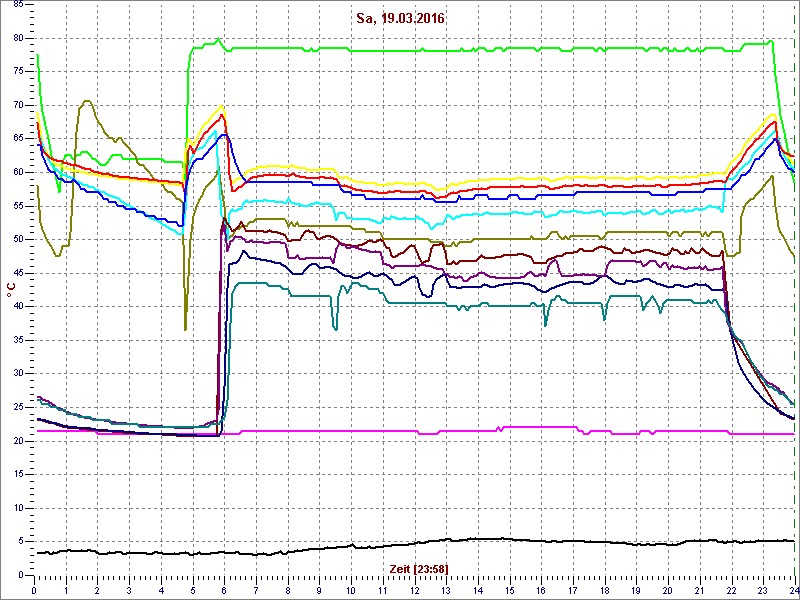Click the 60 value on temperature axis

pos(17,172)
